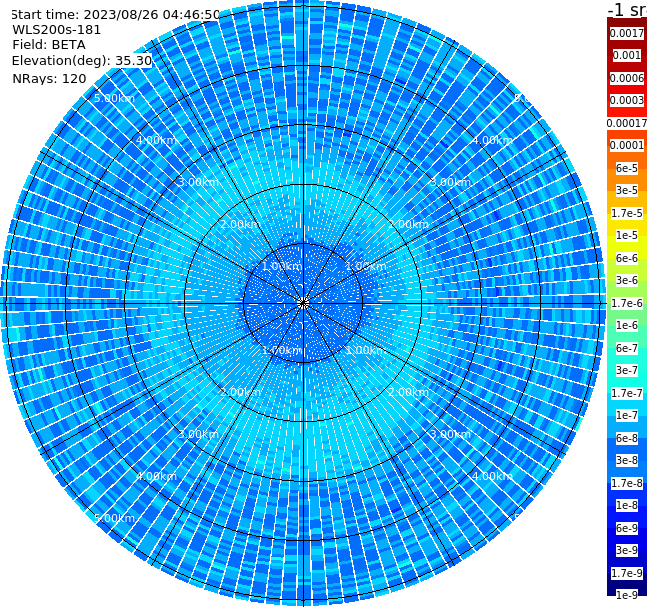Click the 6e-7 colorbar value
Viewport: 647px width, 607px height.
627,348
